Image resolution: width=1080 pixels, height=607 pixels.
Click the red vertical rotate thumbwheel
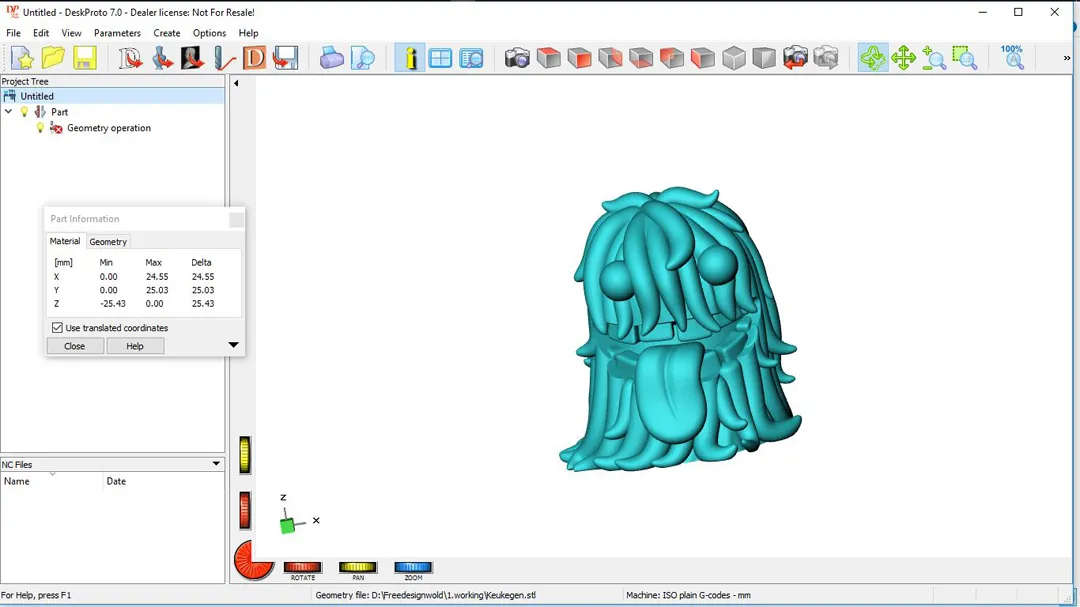tap(245, 511)
